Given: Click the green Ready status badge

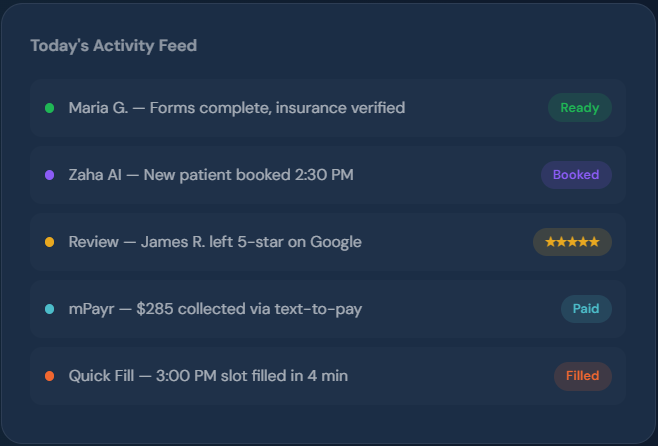Looking at the screenshot, I should point(579,108).
